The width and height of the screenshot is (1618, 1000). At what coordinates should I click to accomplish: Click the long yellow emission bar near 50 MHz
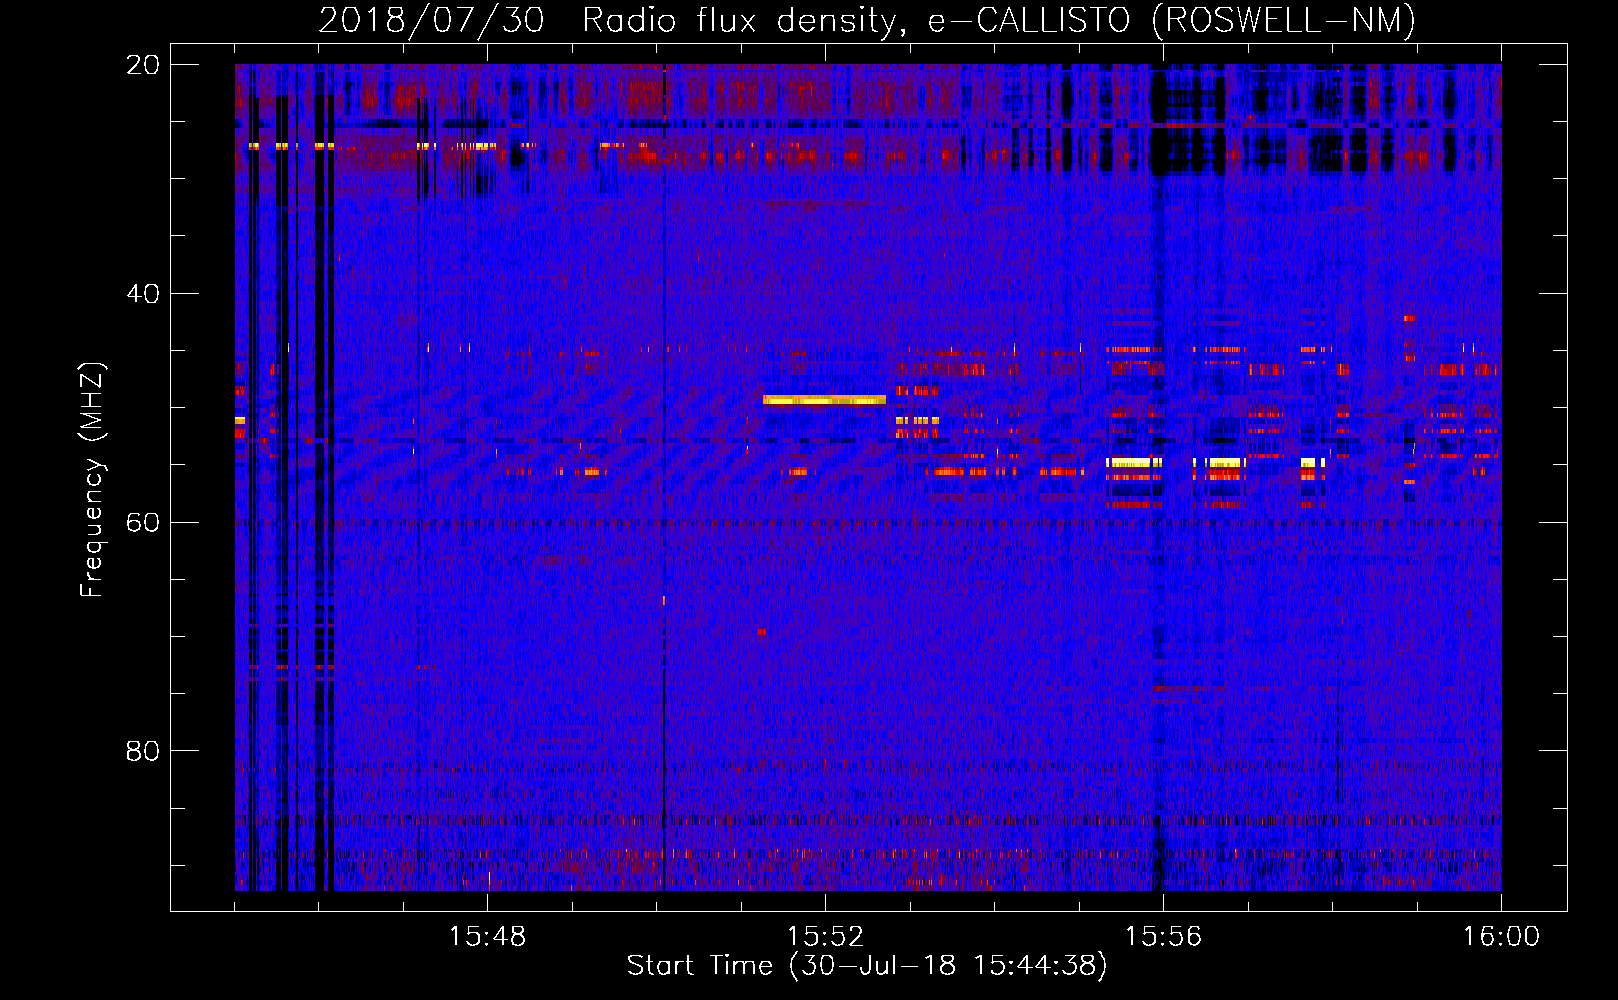click(824, 400)
